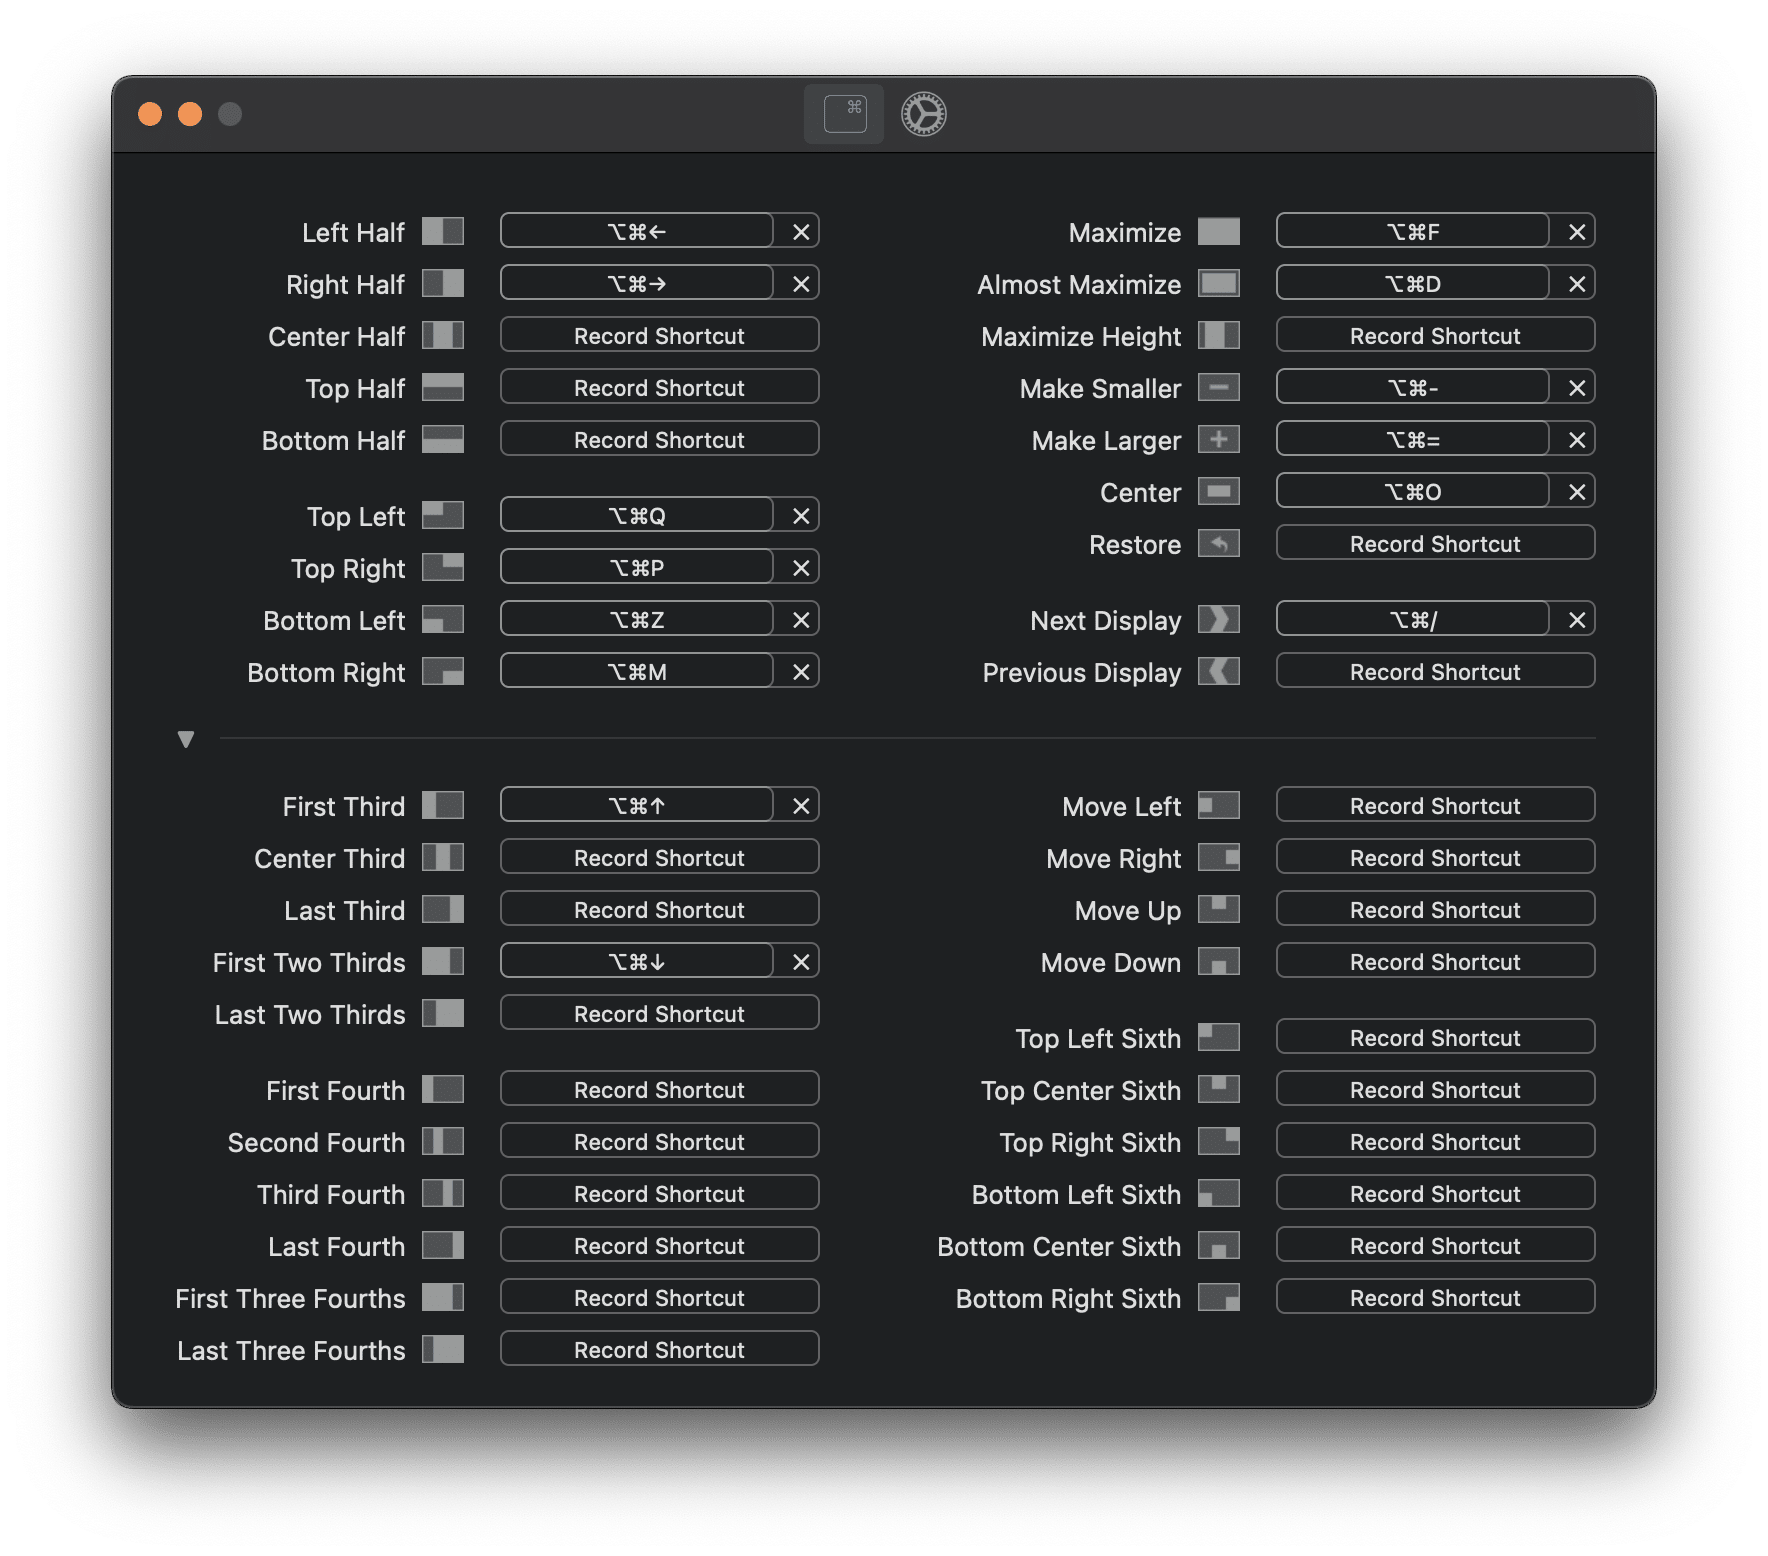Record a shortcut for Maximize Height
The image size is (1768, 1556).
point(1434,335)
